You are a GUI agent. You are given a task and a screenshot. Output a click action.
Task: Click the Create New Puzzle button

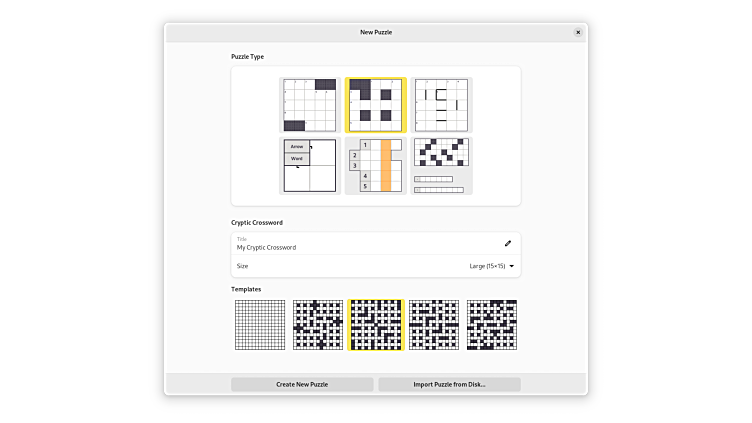302,384
